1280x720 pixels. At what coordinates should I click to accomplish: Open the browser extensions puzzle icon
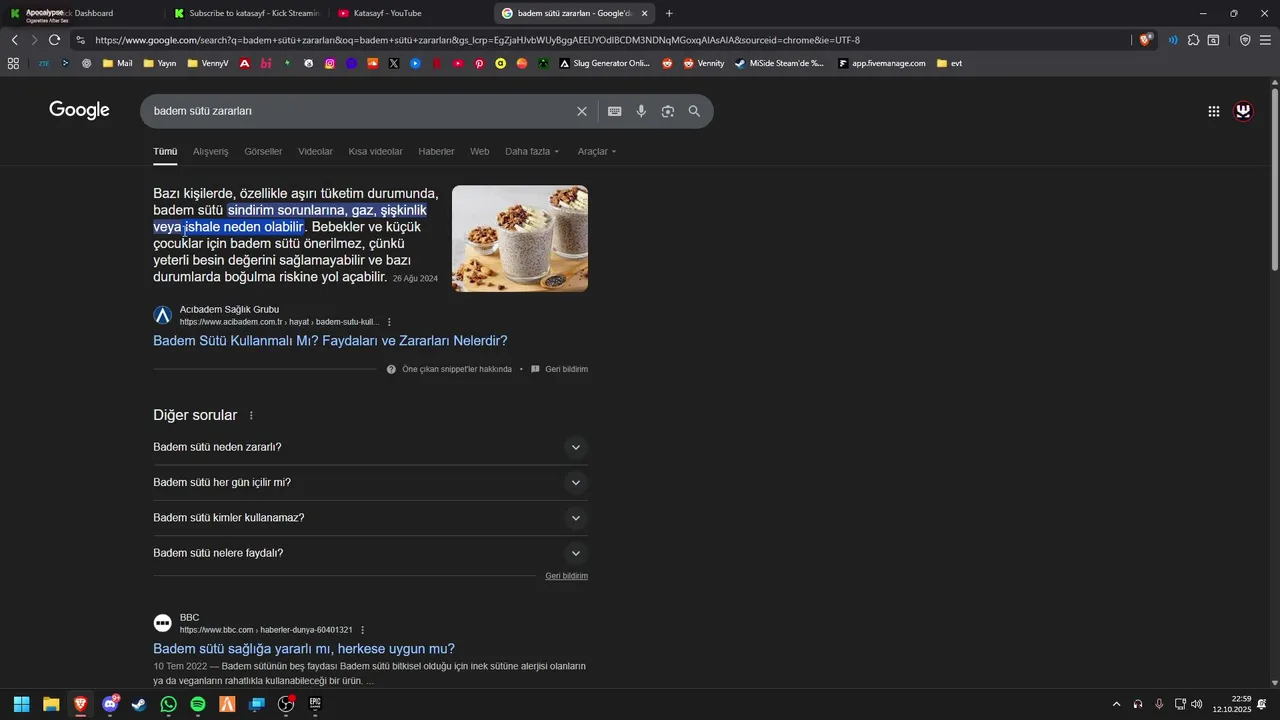click(x=1193, y=40)
